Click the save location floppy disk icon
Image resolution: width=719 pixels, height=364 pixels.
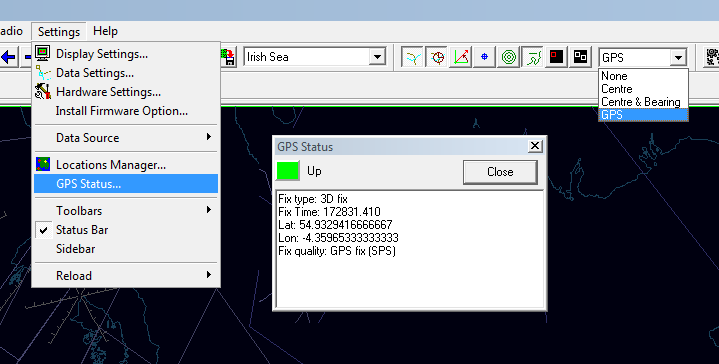coord(228,57)
